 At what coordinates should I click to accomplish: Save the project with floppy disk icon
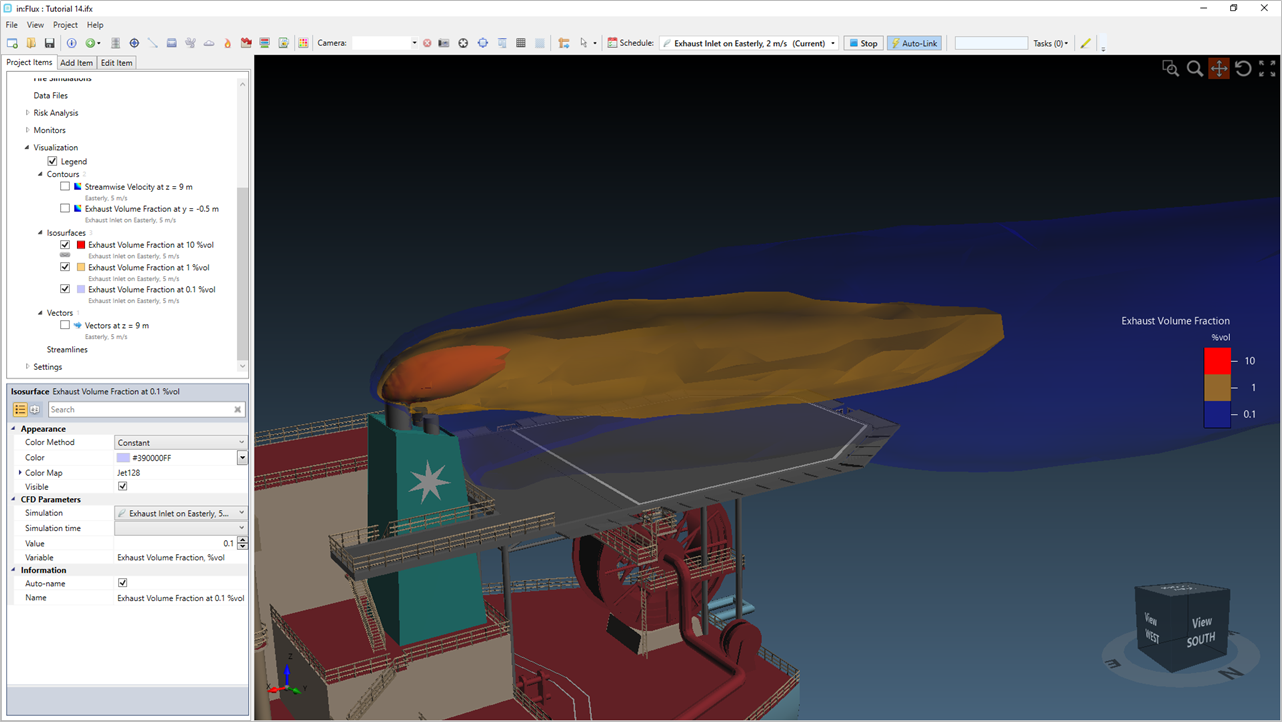[49, 43]
